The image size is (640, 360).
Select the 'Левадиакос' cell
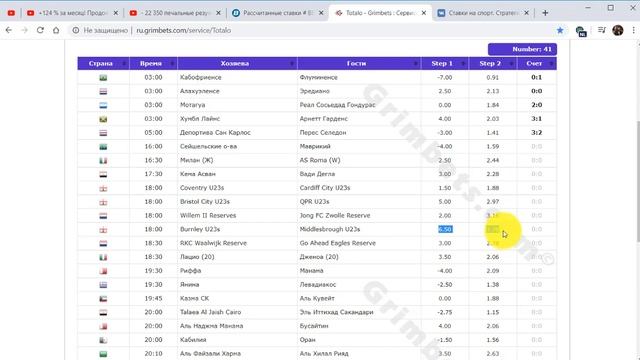(x=359, y=284)
